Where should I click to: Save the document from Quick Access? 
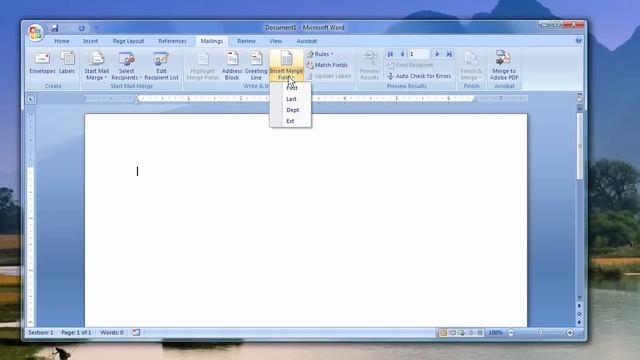point(55,28)
